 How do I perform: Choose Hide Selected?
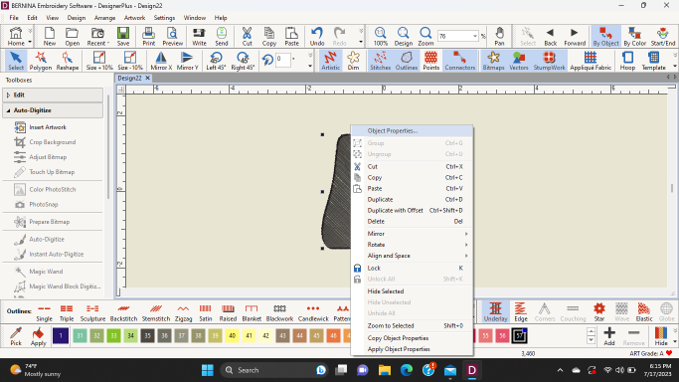point(411,291)
